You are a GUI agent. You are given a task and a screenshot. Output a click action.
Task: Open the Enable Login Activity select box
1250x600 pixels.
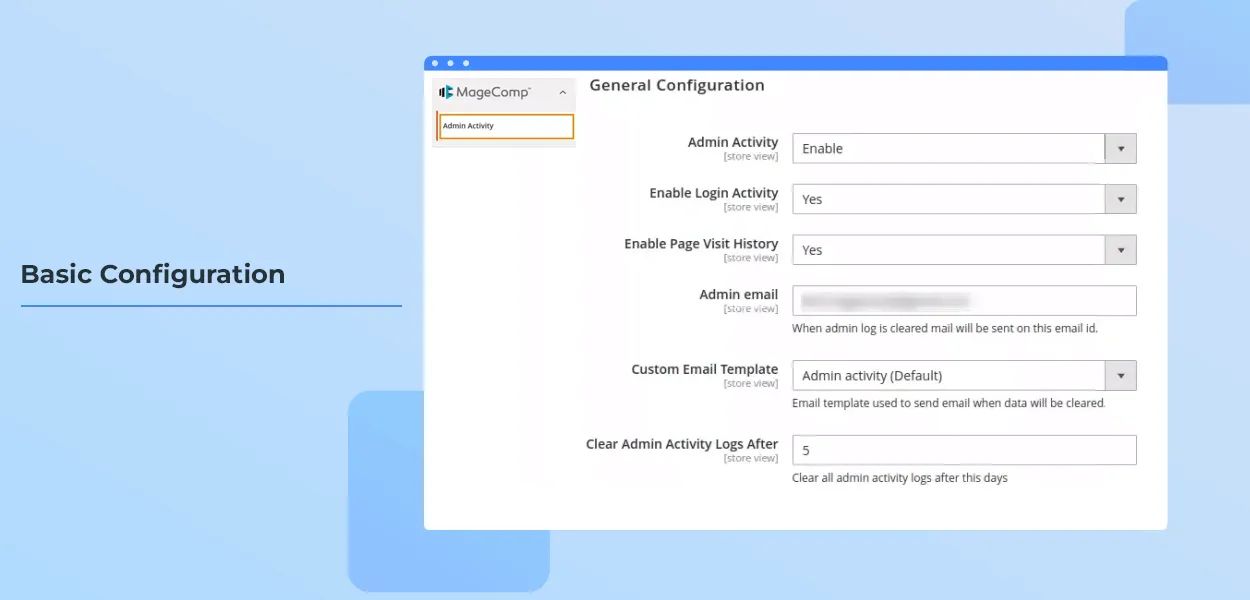coord(948,199)
